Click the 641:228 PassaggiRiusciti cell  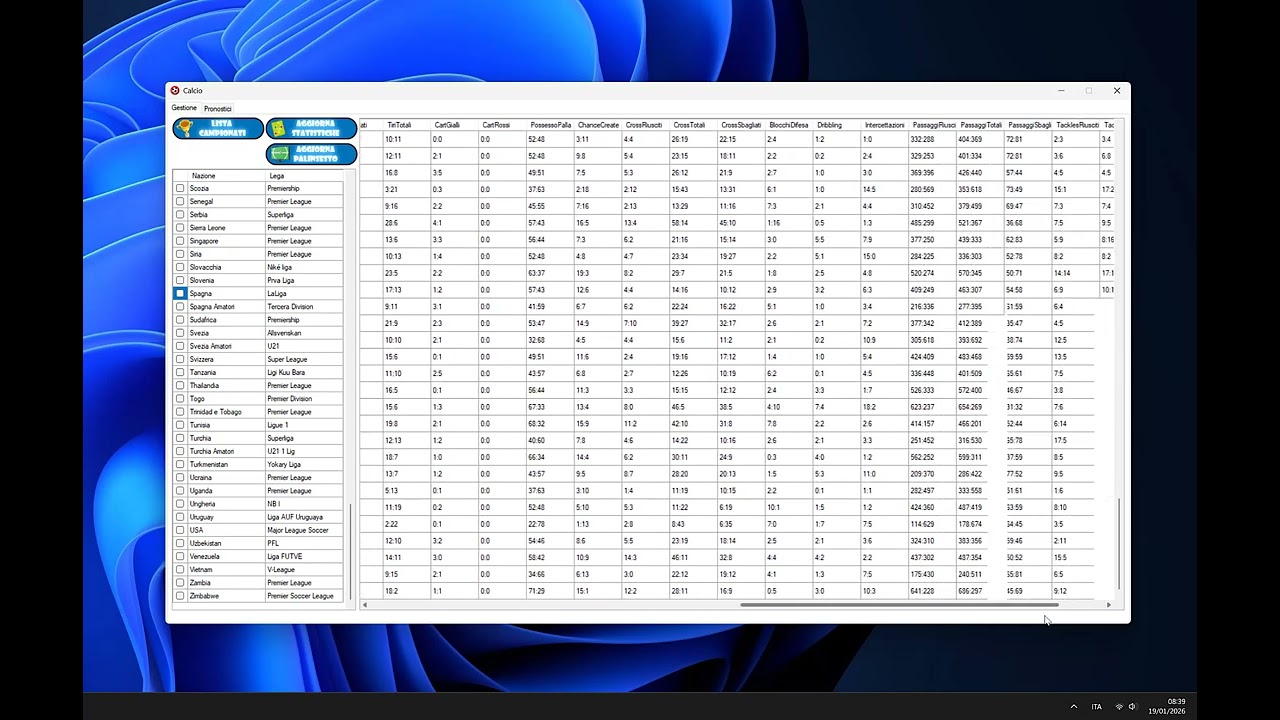[x=933, y=591]
